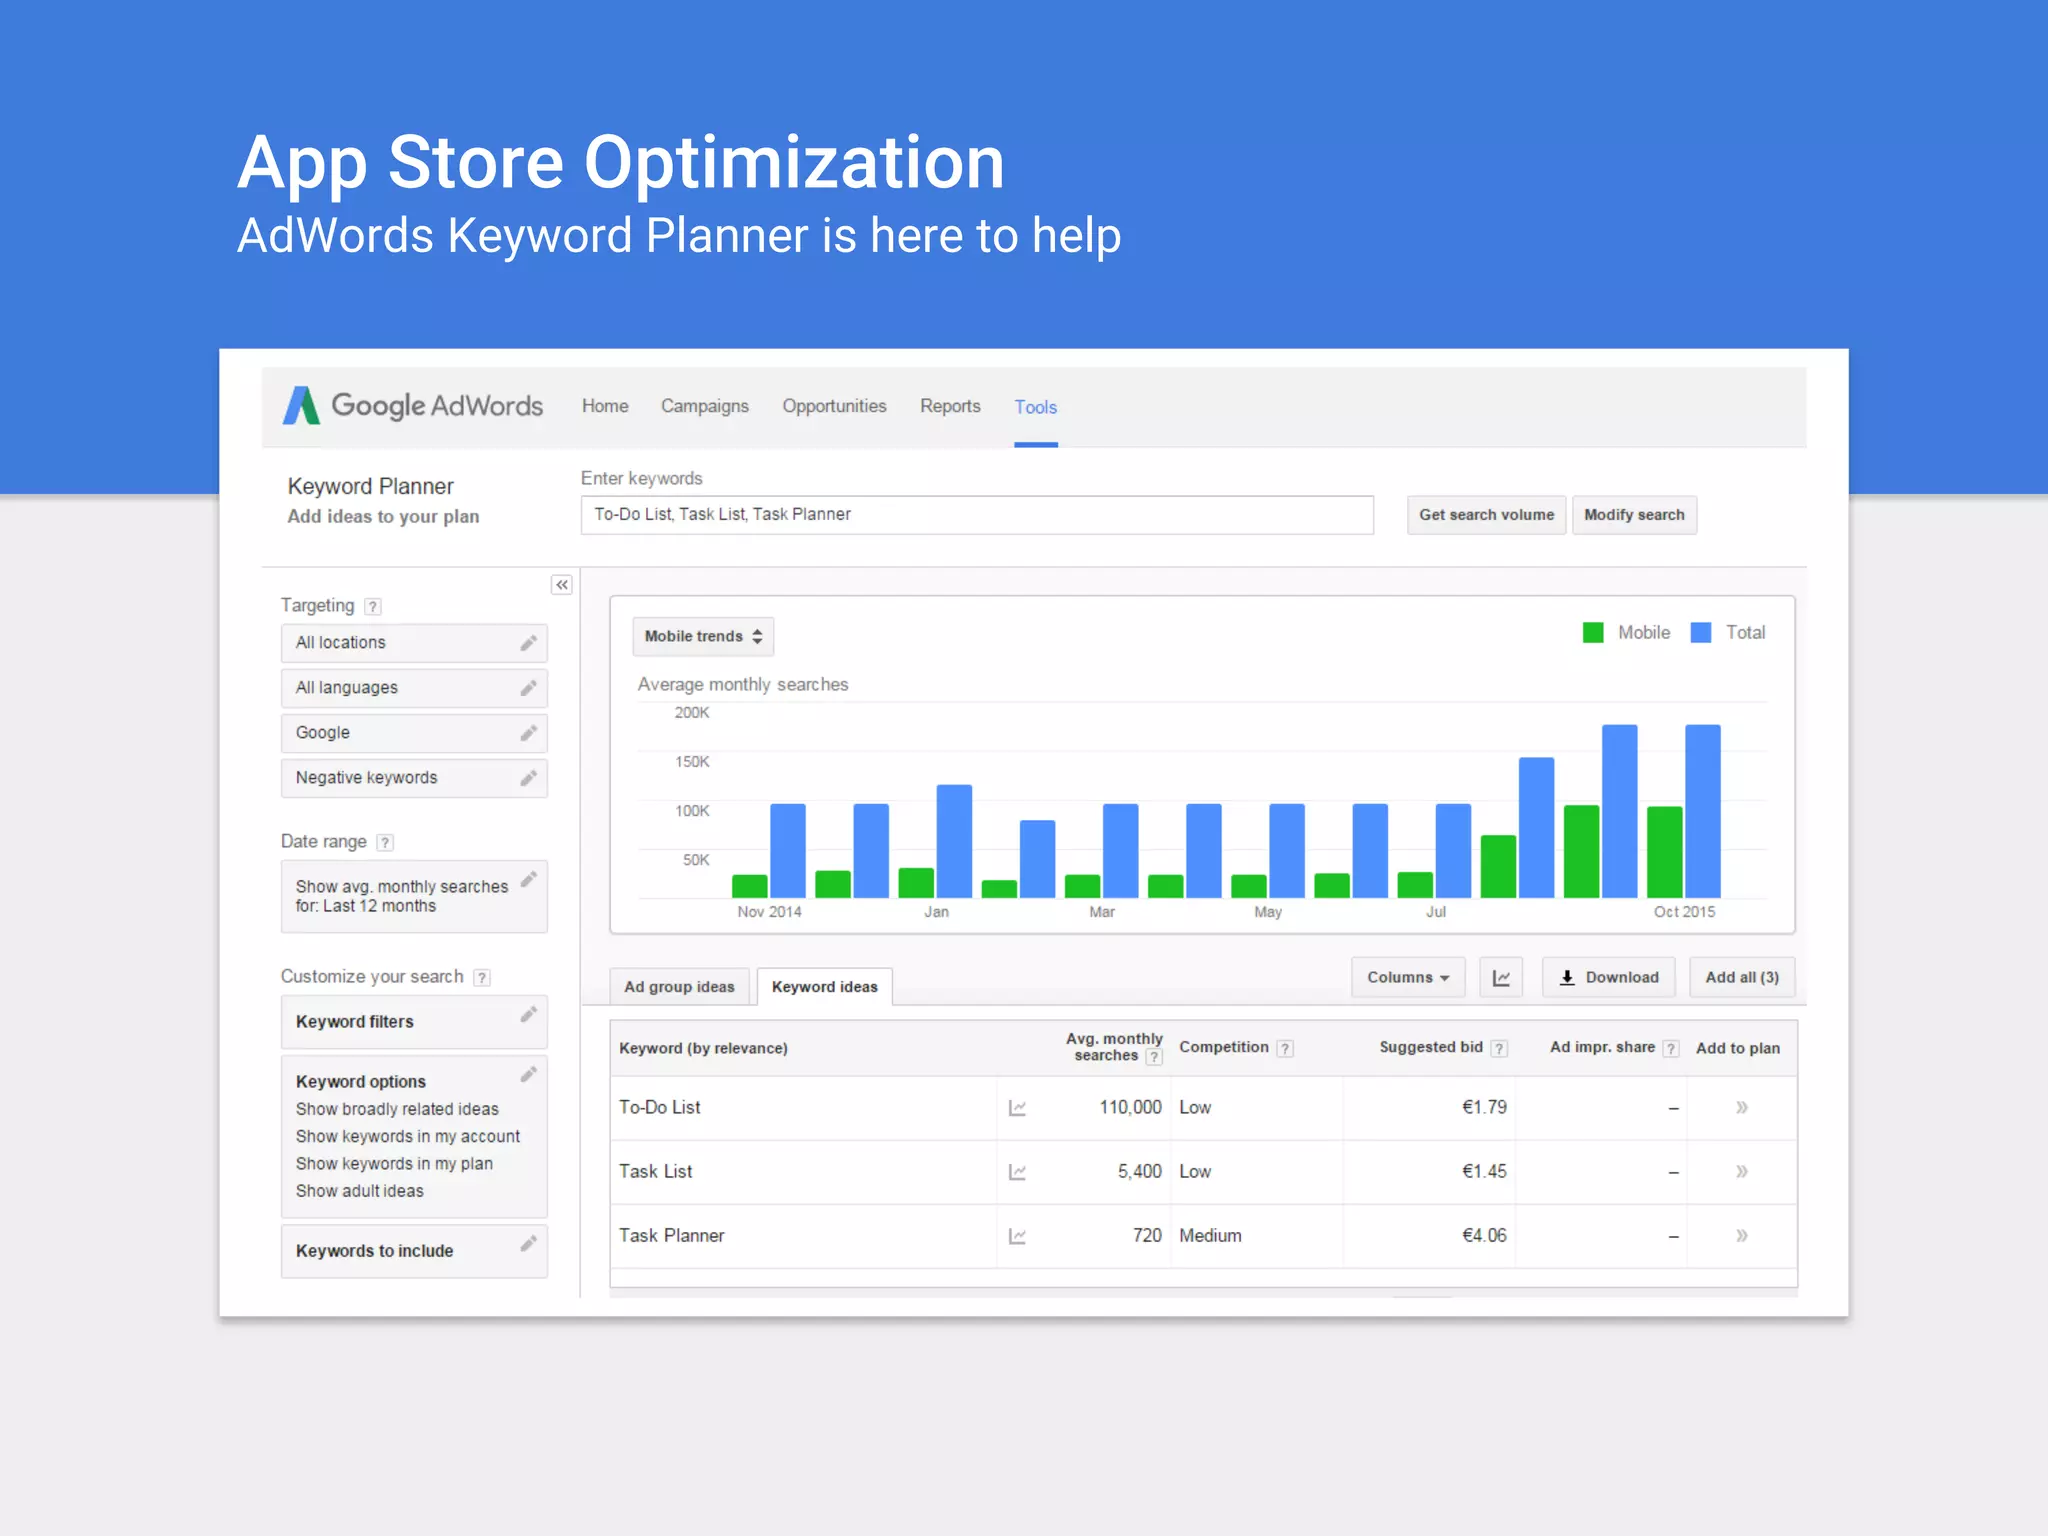Image resolution: width=2048 pixels, height=1536 pixels.
Task: Add Task Planner to plan arrows
Action: click(1742, 1235)
